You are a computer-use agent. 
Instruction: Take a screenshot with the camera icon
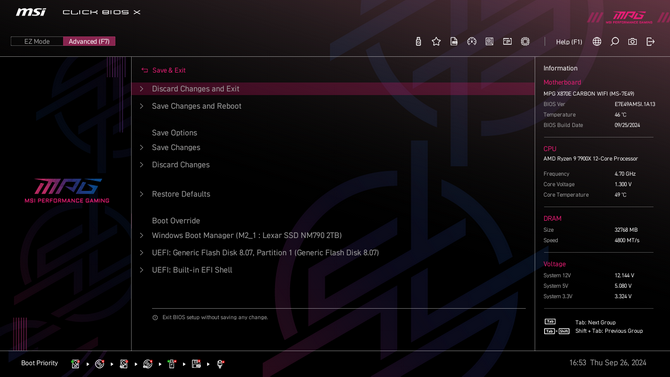pos(632,41)
